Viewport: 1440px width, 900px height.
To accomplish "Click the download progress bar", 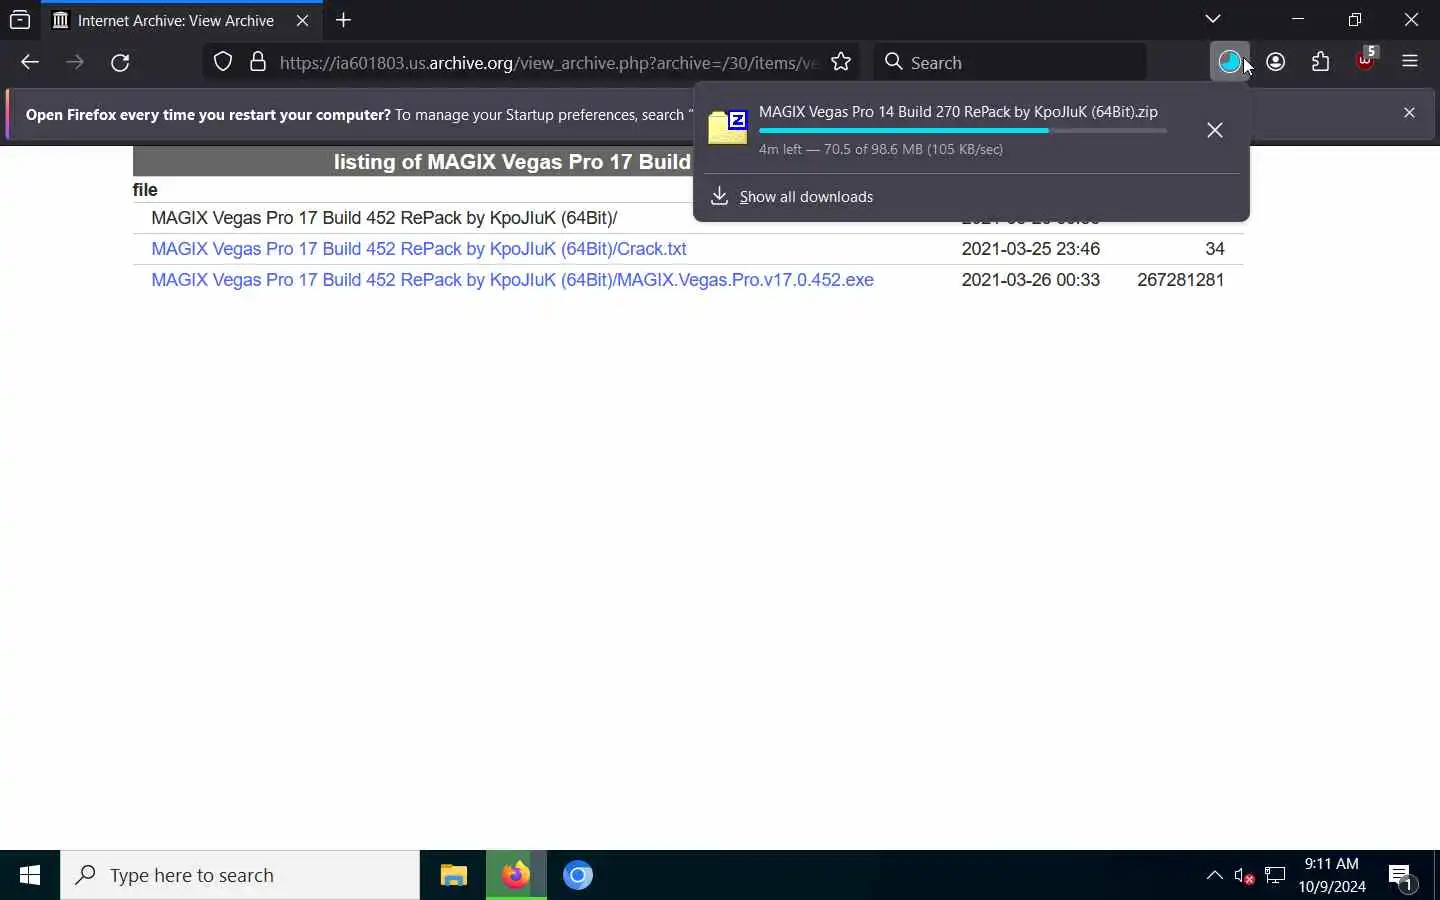I will pos(963,131).
